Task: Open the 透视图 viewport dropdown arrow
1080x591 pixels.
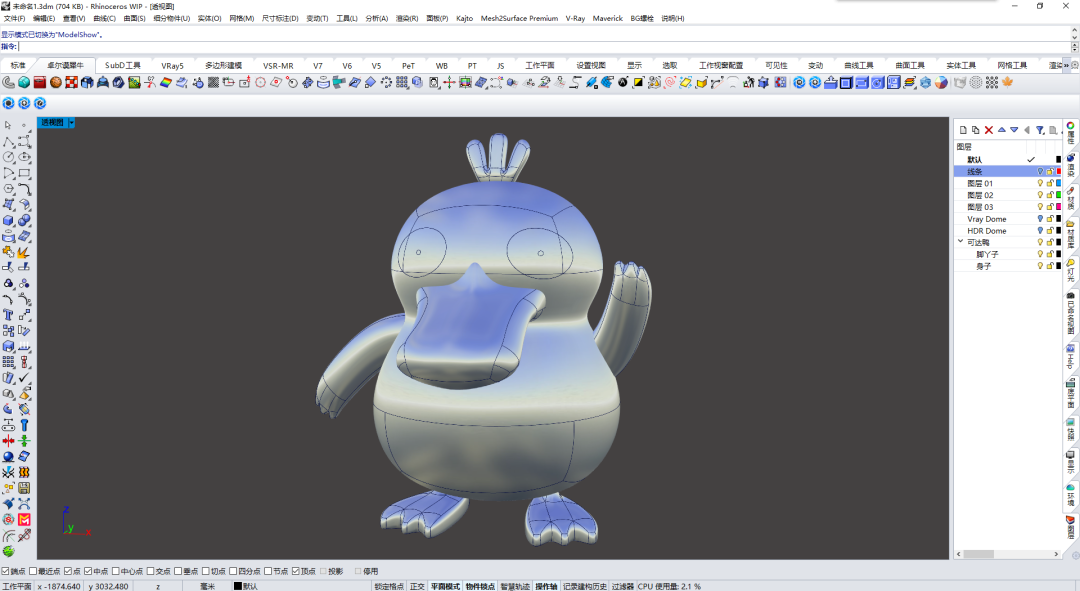Action: 72,123
